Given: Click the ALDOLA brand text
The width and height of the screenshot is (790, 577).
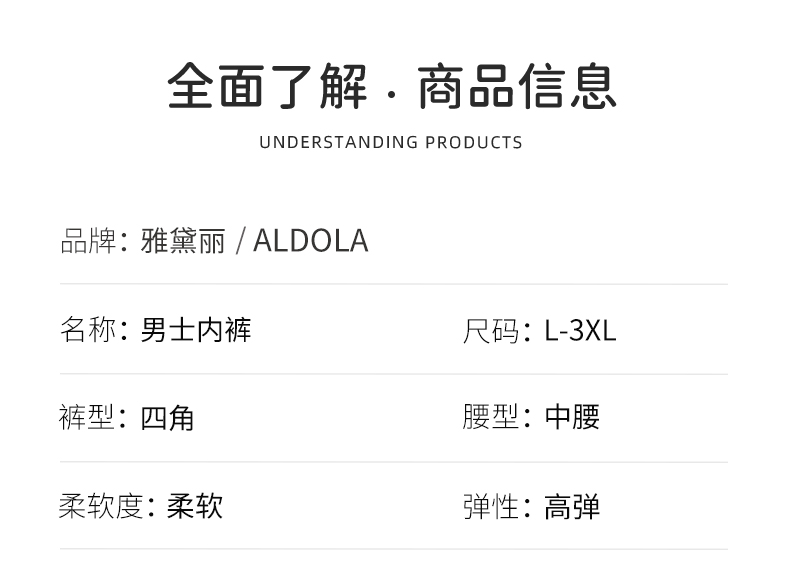Looking at the screenshot, I should pyautogui.click(x=311, y=241).
